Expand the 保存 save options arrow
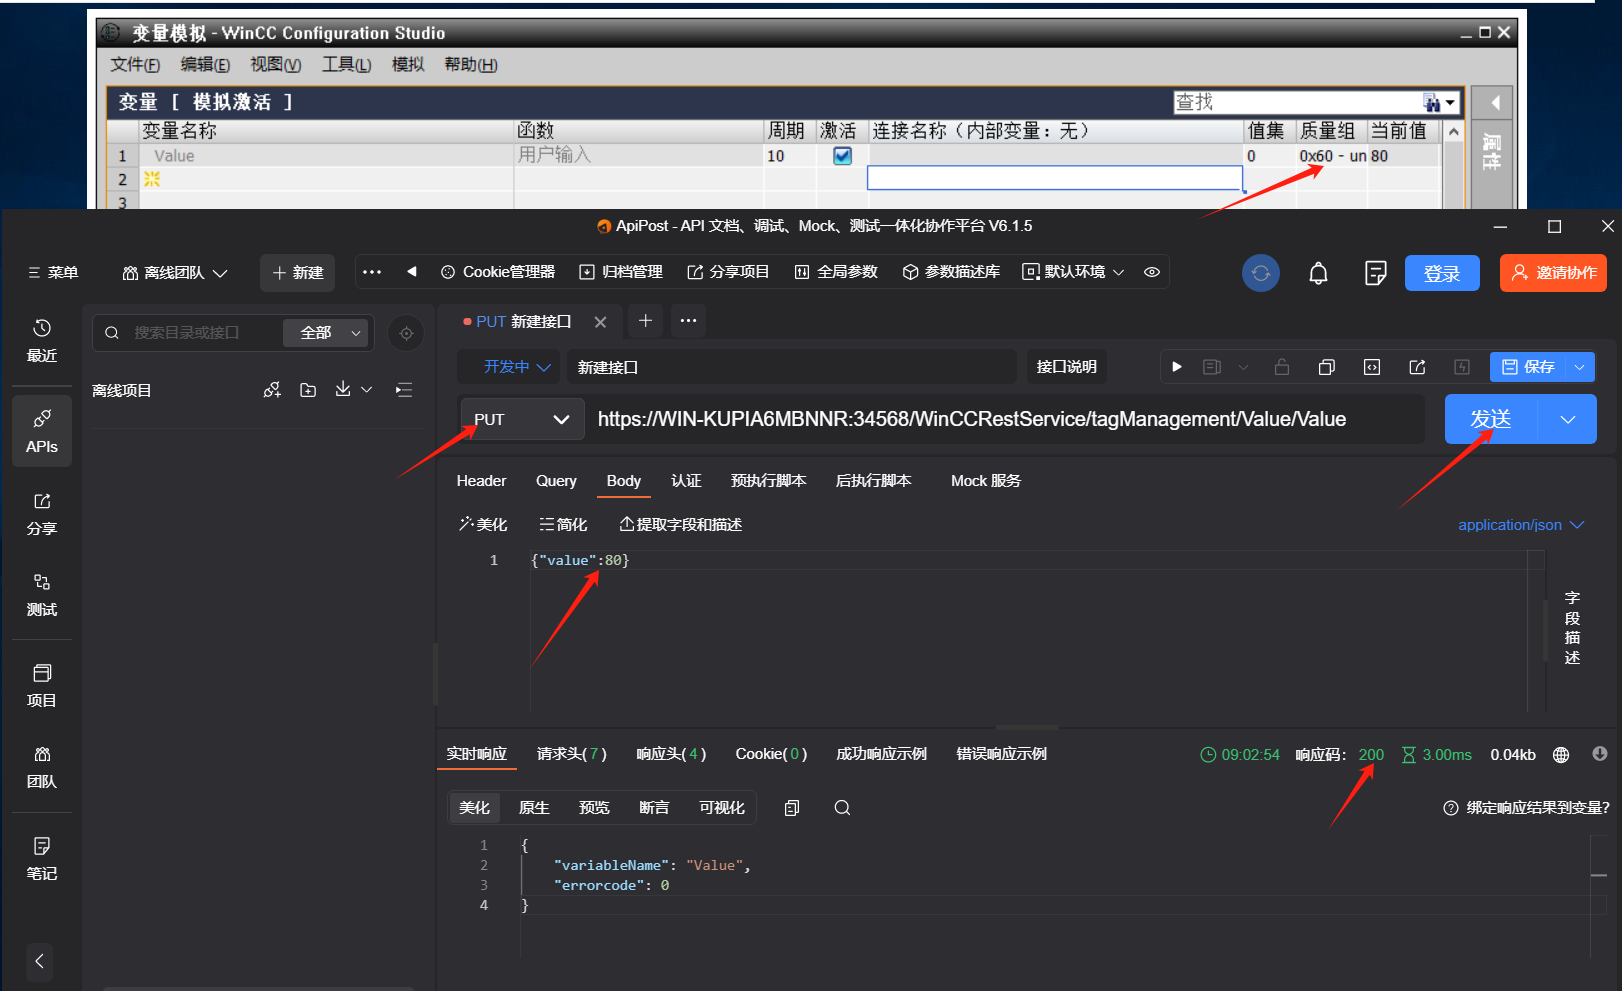The height and width of the screenshot is (991, 1622). click(x=1579, y=367)
